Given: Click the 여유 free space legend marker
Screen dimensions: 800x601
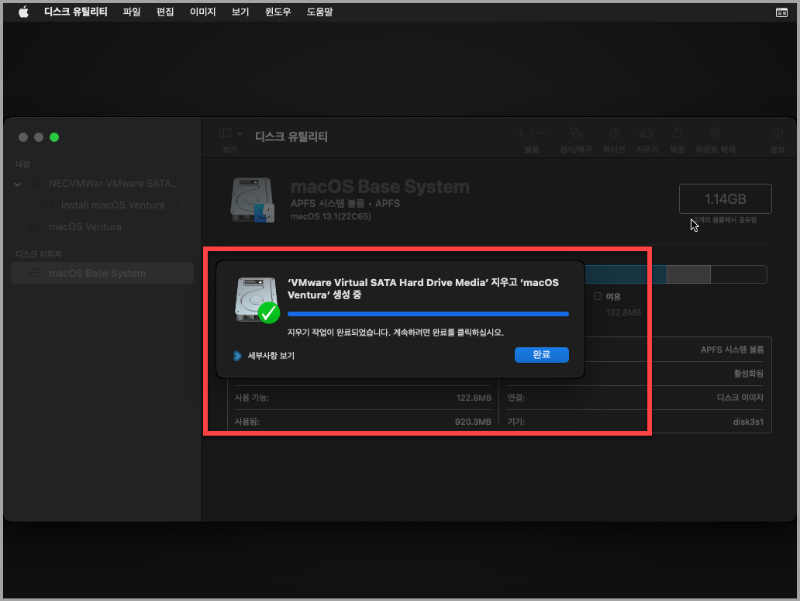Looking at the screenshot, I should [597, 296].
